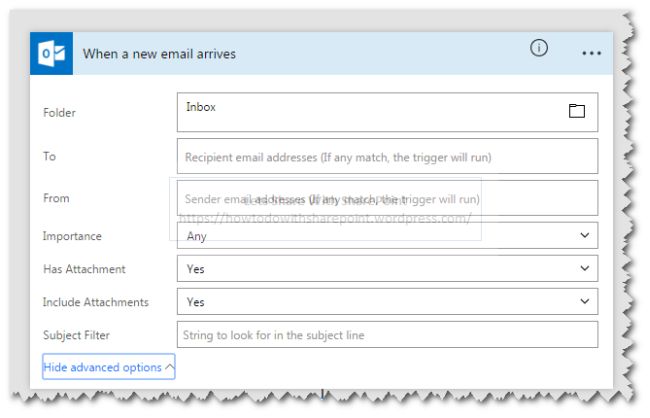The width and height of the screenshot is (650, 418).
Task: Open the howtodowithsharepoint.wordpress.com watermark link
Action: click(x=325, y=218)
